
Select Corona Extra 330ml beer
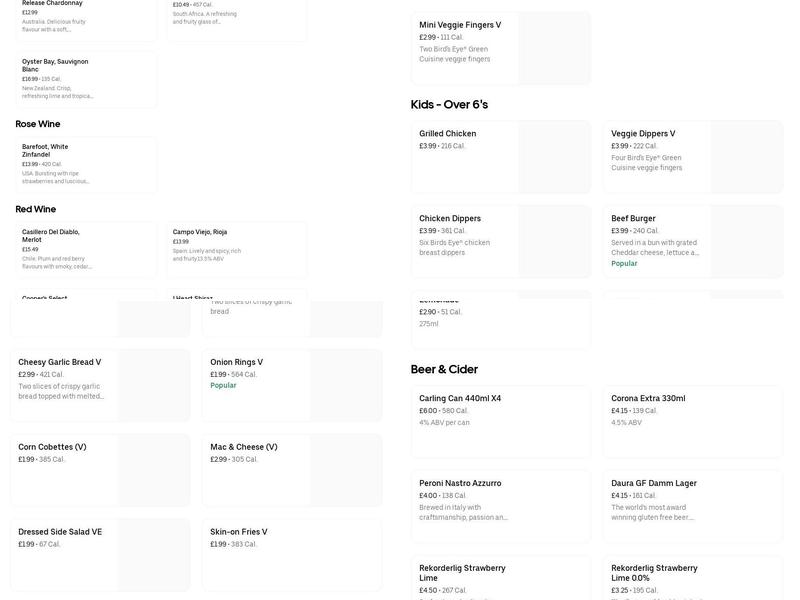click(x=693, y=421)
